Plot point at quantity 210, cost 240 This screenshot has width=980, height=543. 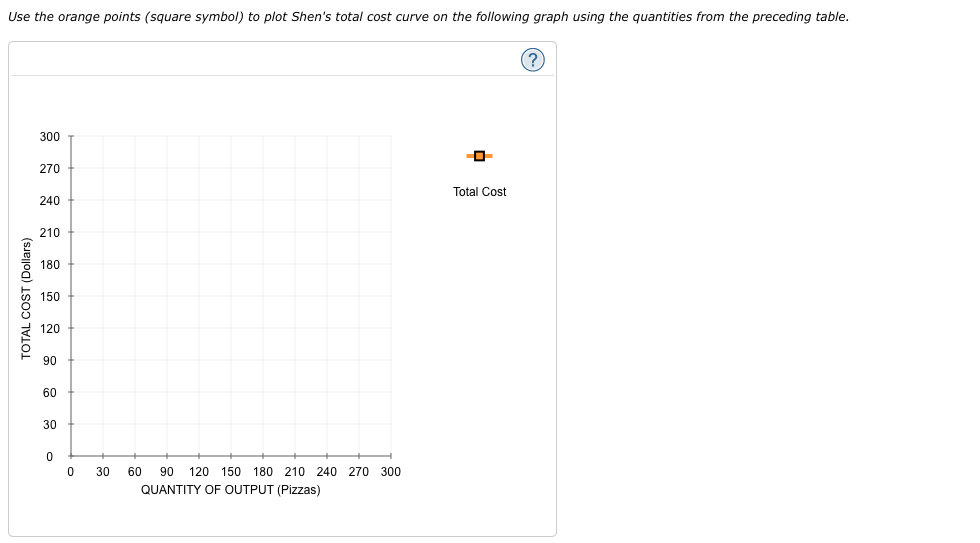(295, 201)
